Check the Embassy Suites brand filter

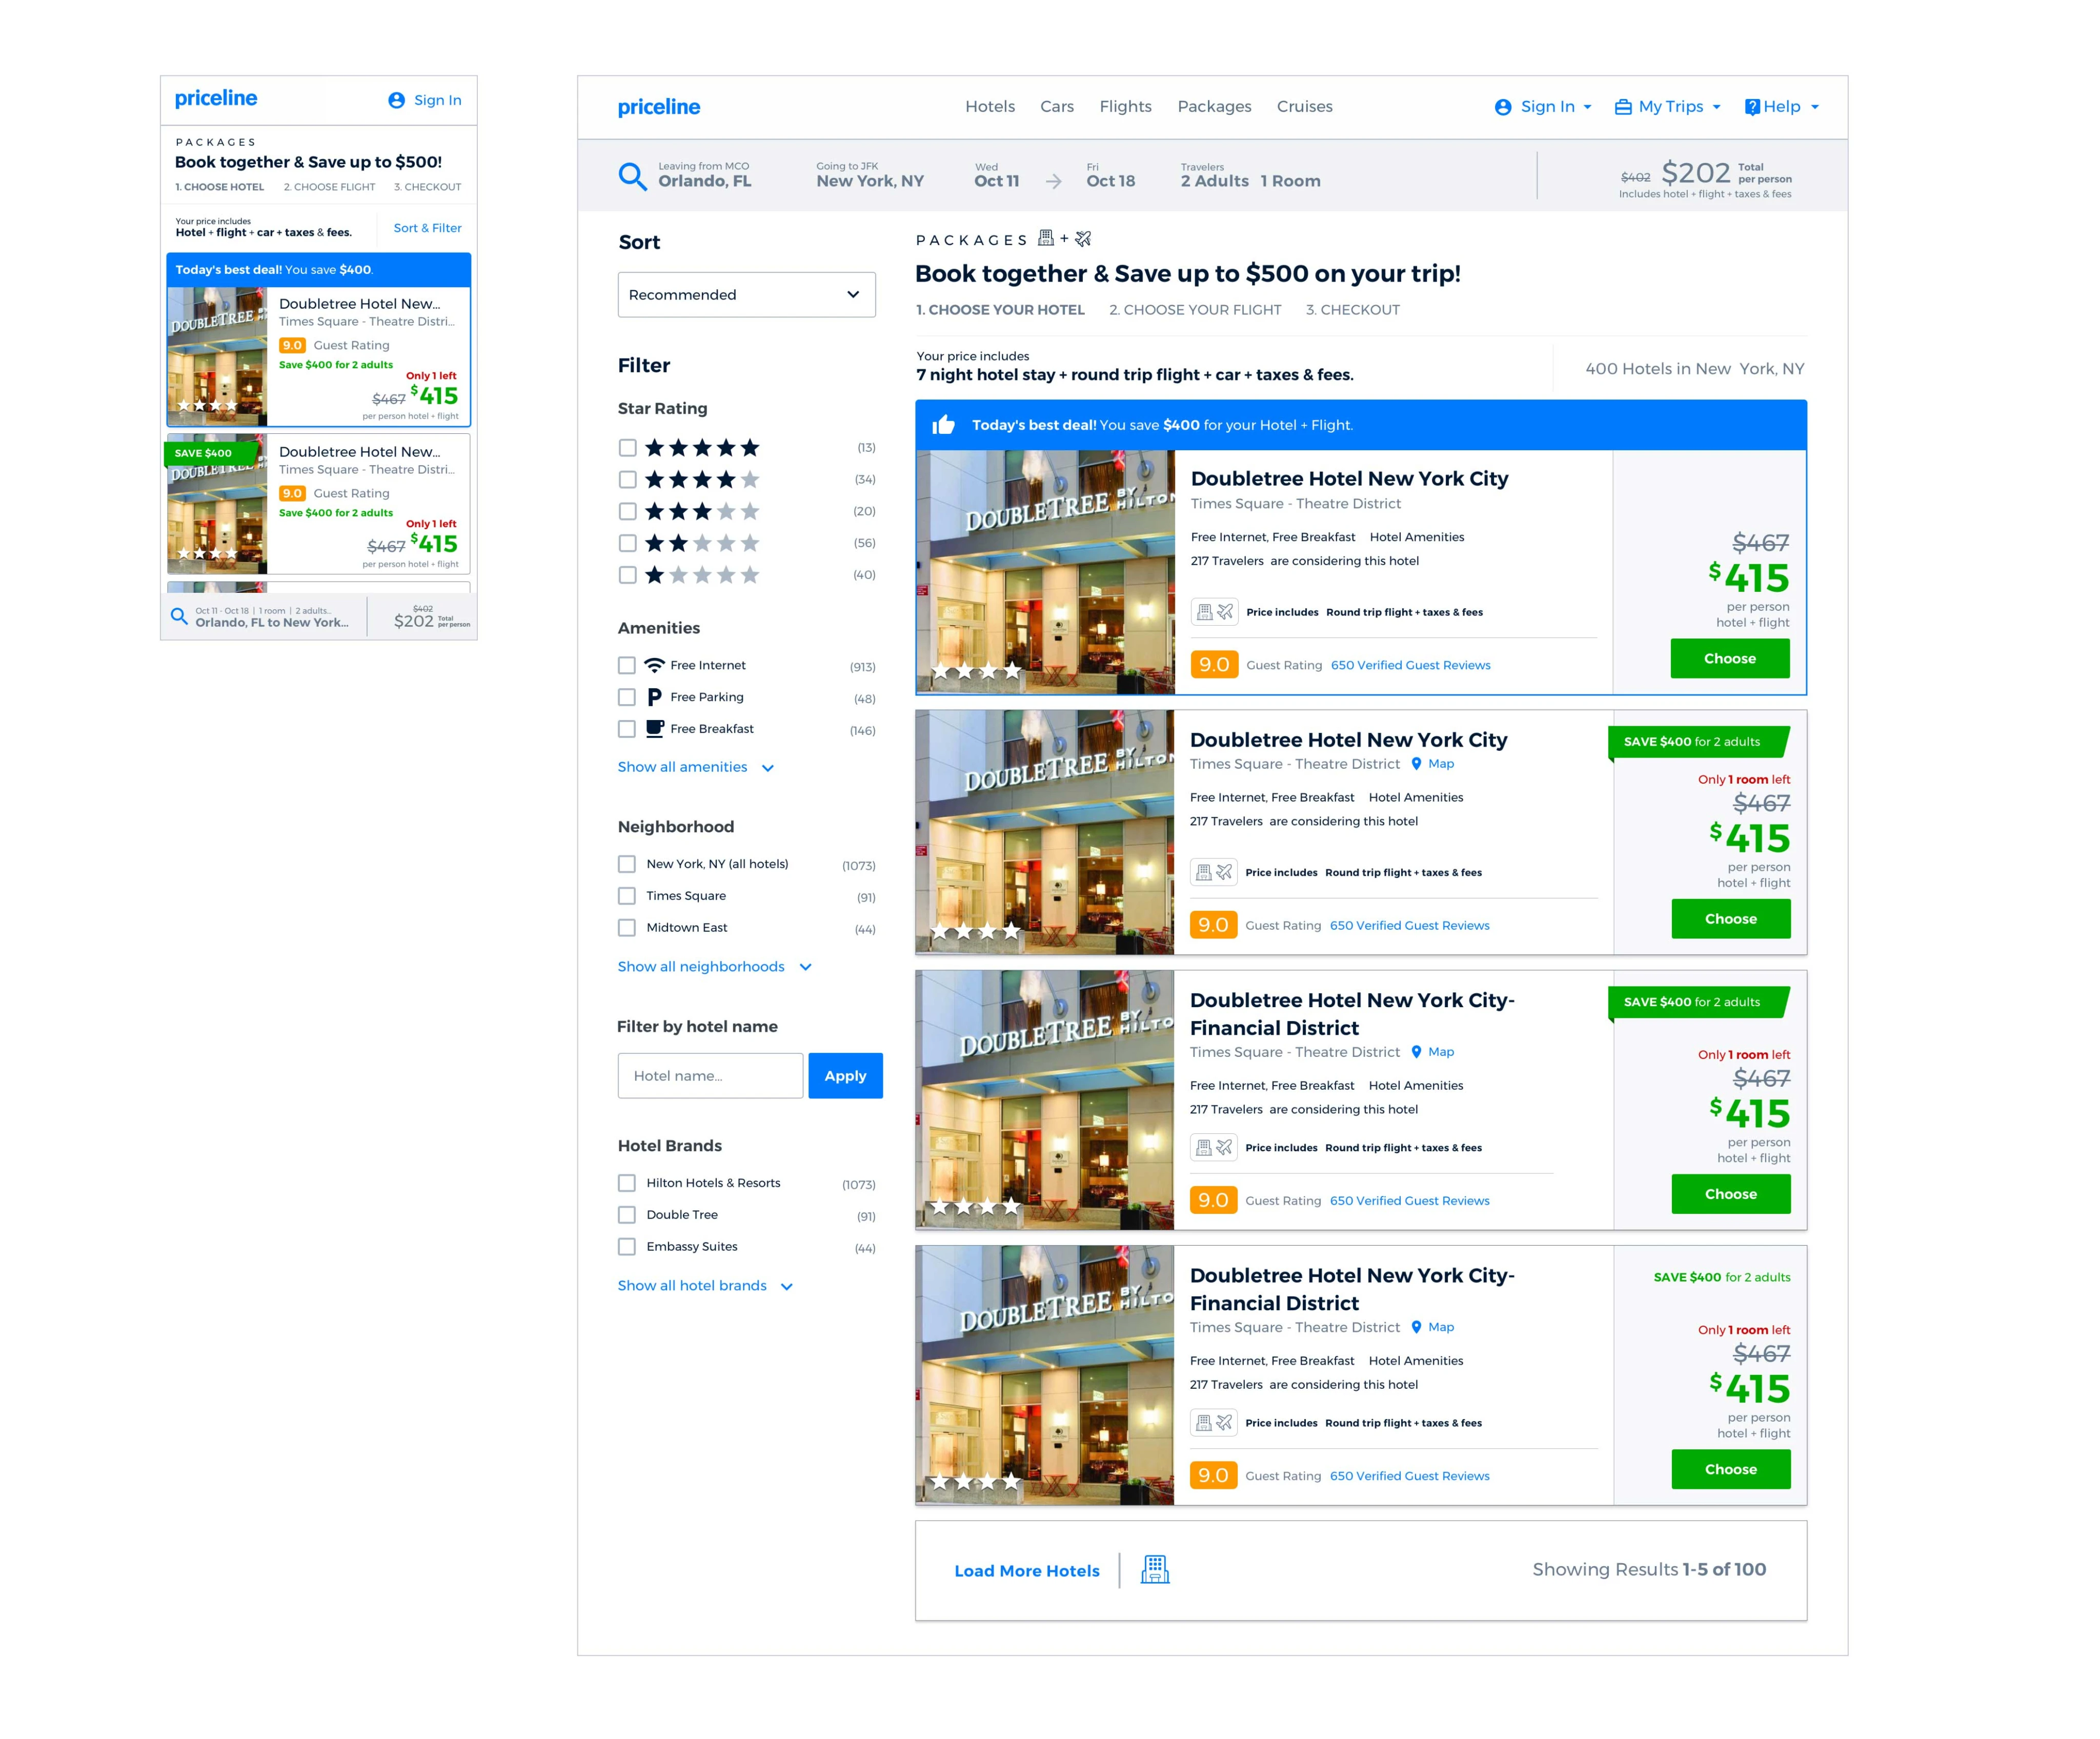[627, 1247]
